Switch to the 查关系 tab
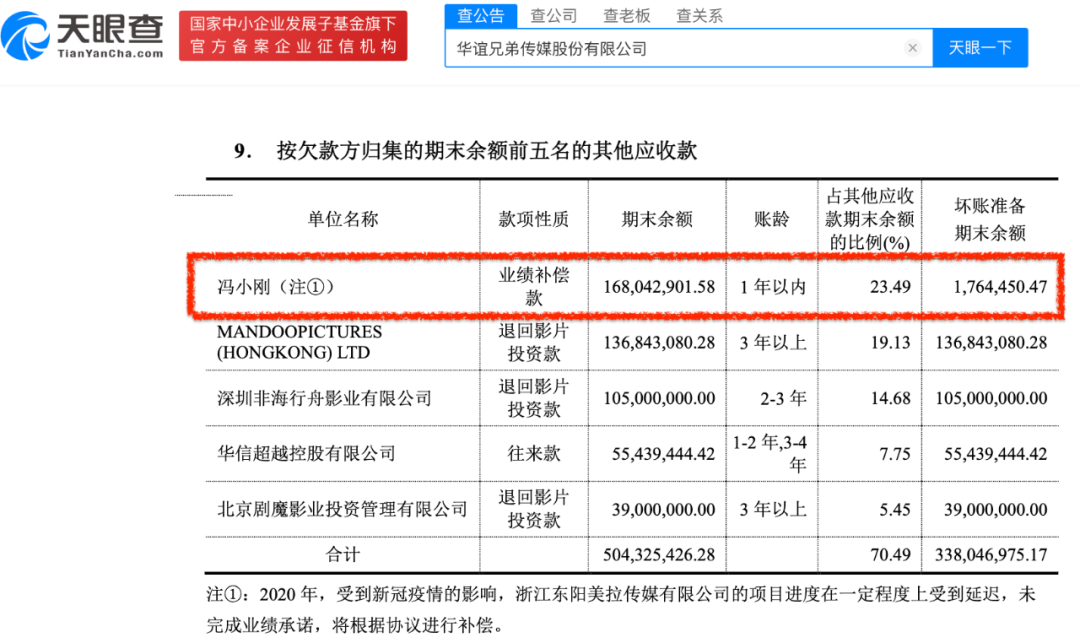1080x643 pixels. click(699, 15)
